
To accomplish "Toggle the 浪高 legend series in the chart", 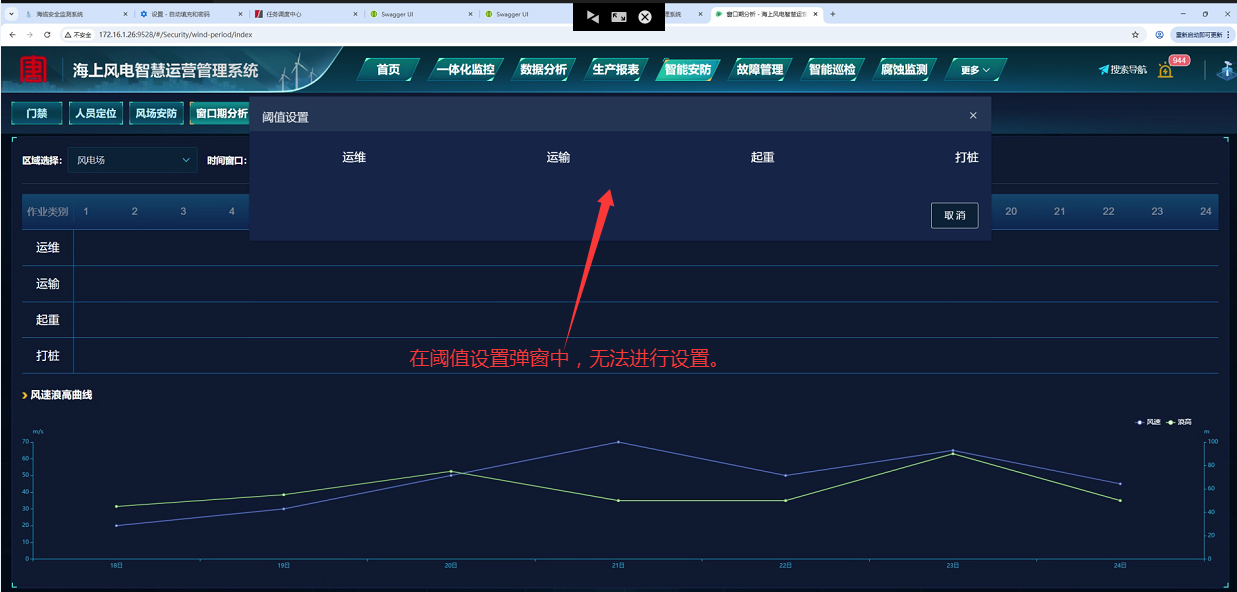I will tap(1179, 422).
